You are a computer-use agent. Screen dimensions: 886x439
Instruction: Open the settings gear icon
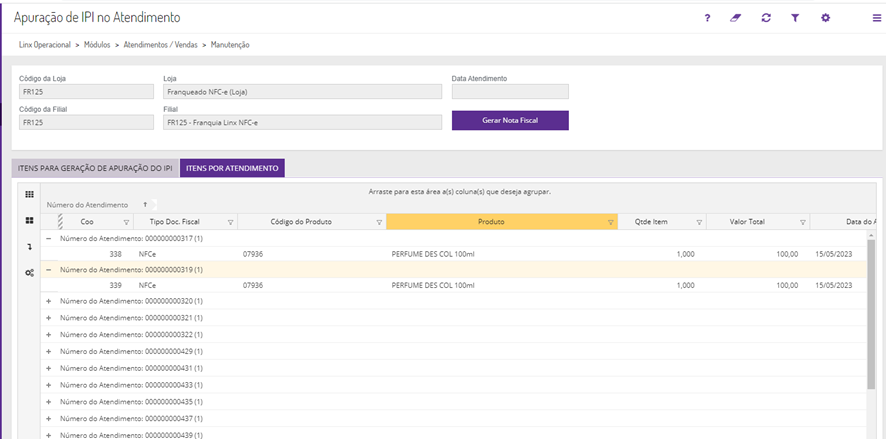(x=825, y=18)
